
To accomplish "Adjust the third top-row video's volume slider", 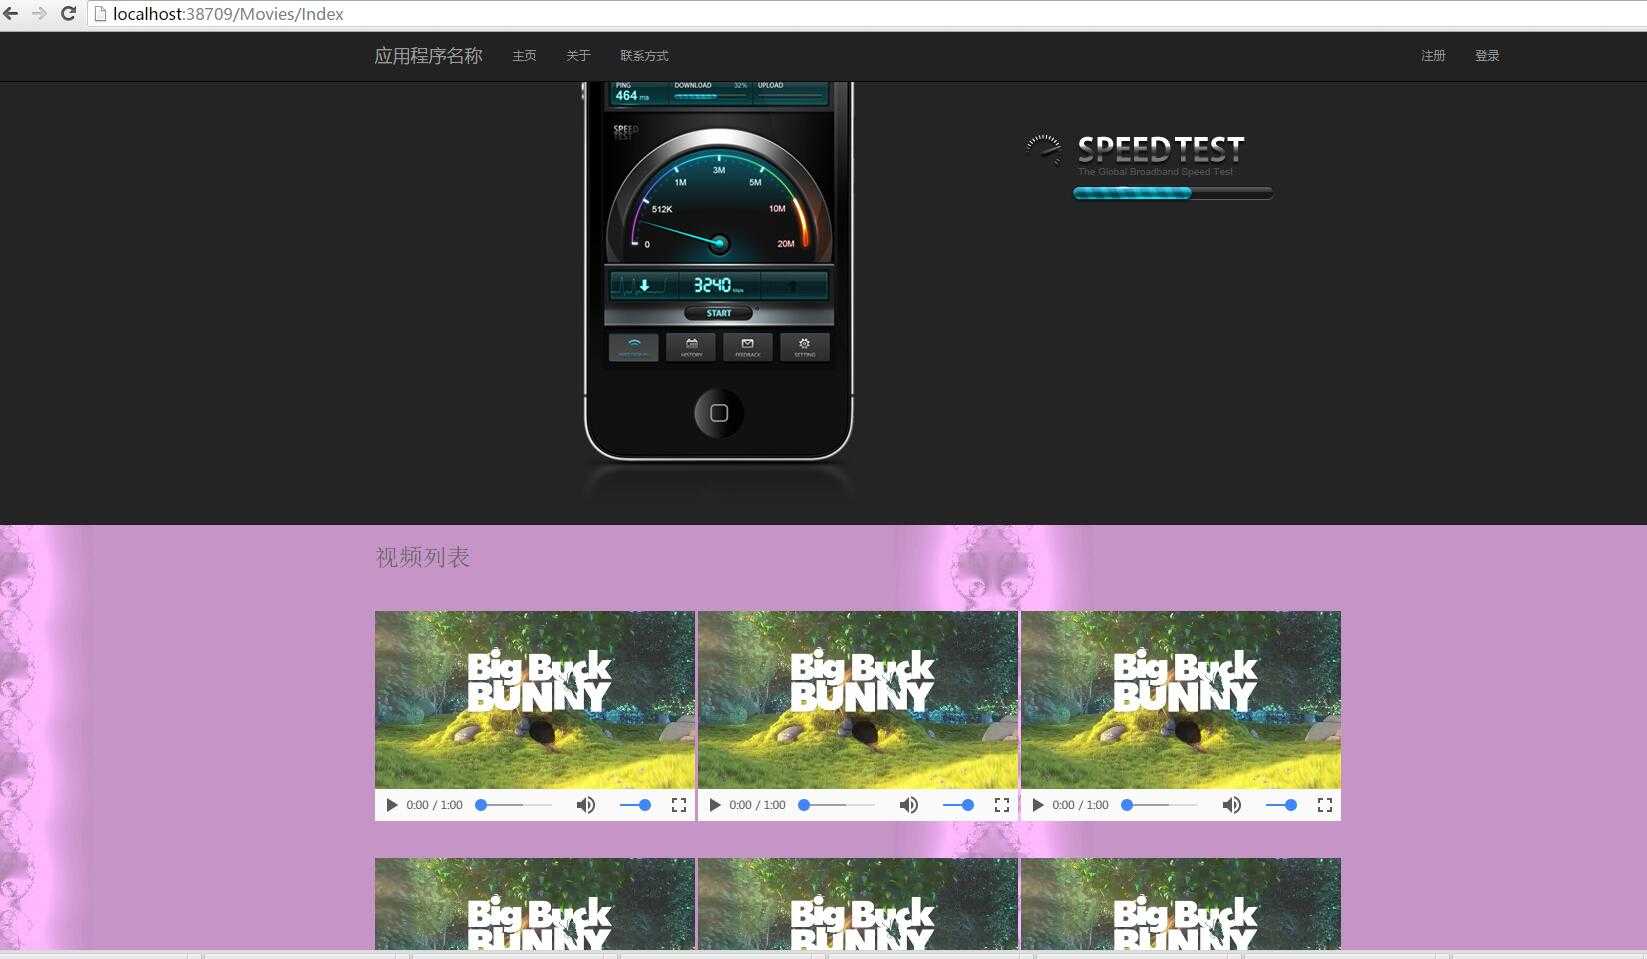I will point(1281,805).
